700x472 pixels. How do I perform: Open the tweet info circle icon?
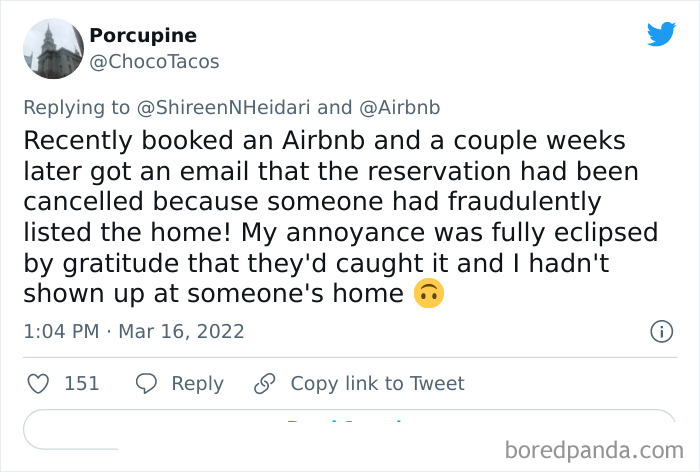tap(660, 331)
